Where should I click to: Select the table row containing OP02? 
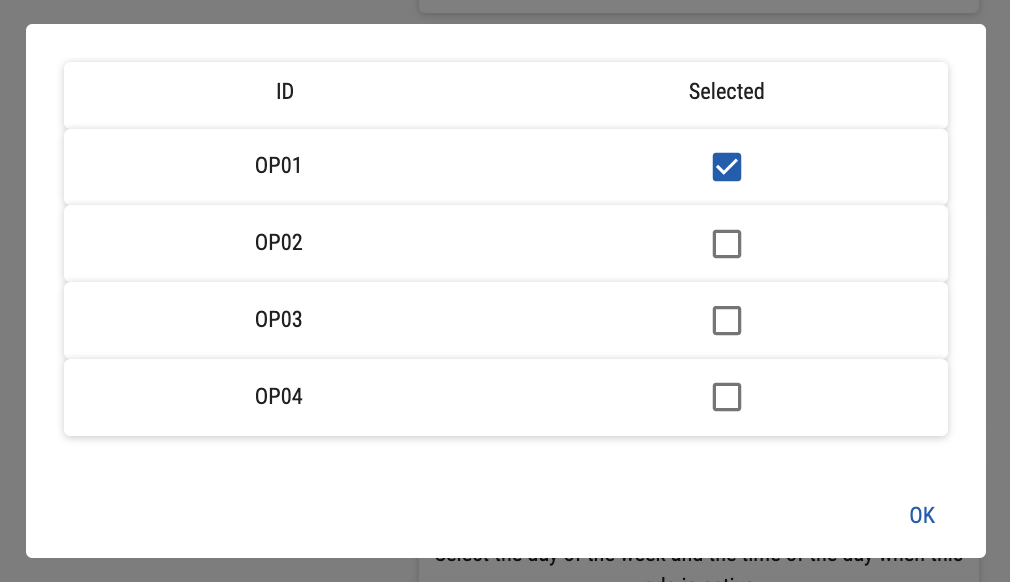tap(500, 244)
